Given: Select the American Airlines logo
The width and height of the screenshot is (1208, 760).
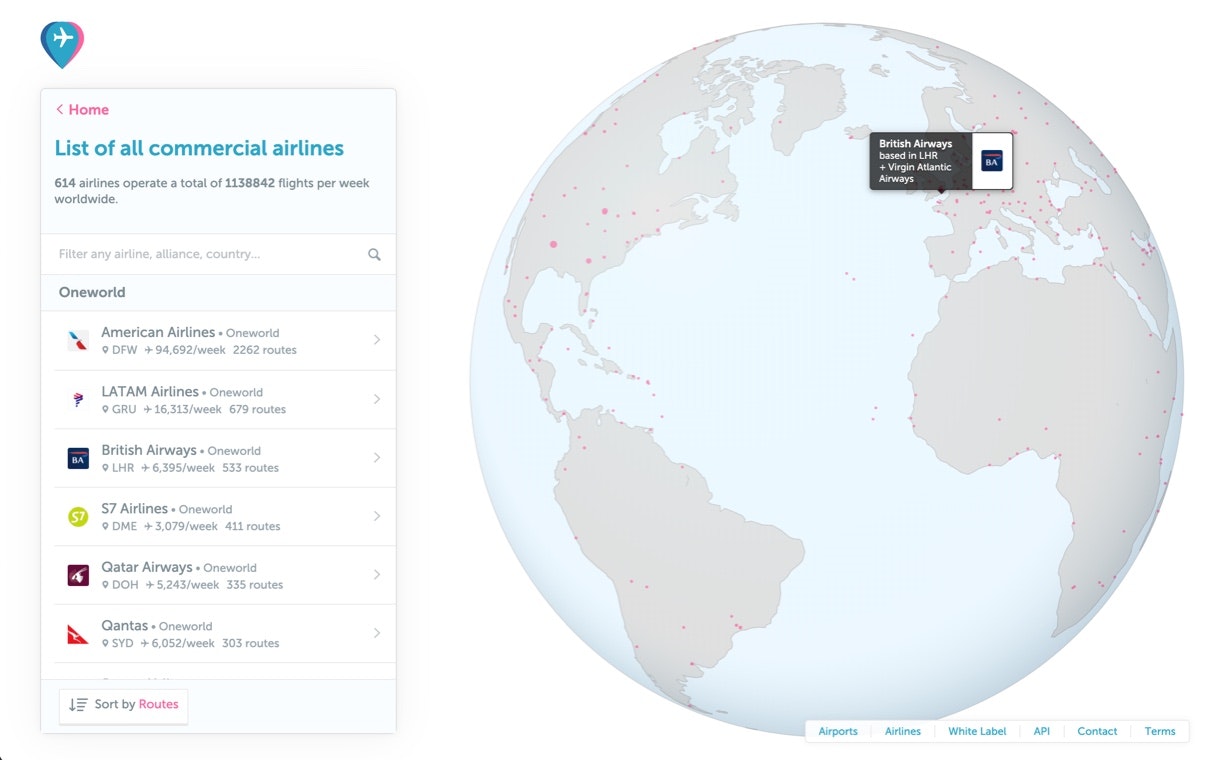Looking at the screenshot, I should (x=78, y=340).
